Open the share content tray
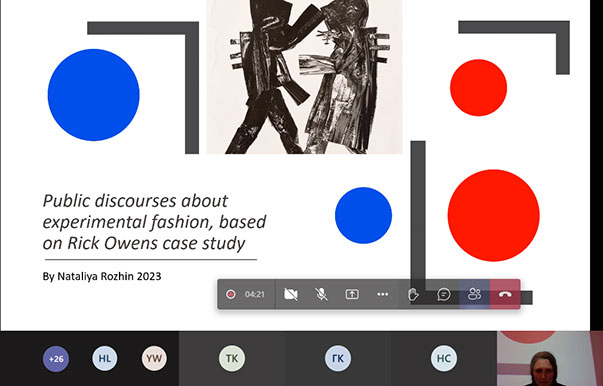This screenshot has height=386, width=603. pyautogui.click(x=352, y=294)
